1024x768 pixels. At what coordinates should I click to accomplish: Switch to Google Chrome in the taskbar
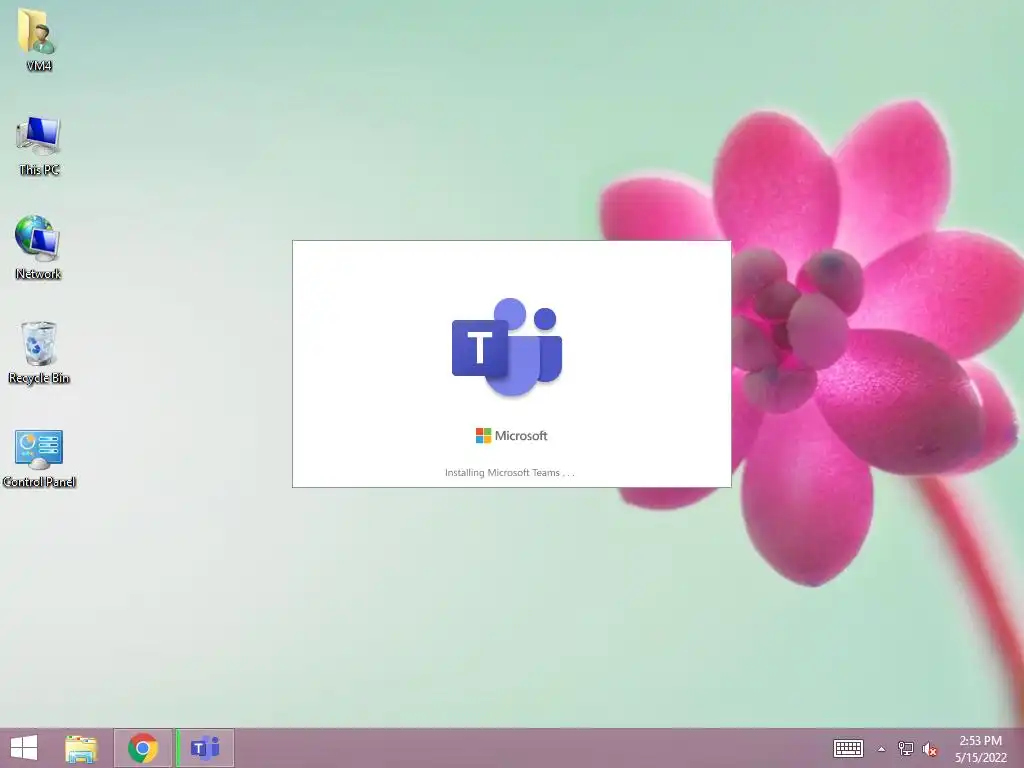tap(142, 748)
